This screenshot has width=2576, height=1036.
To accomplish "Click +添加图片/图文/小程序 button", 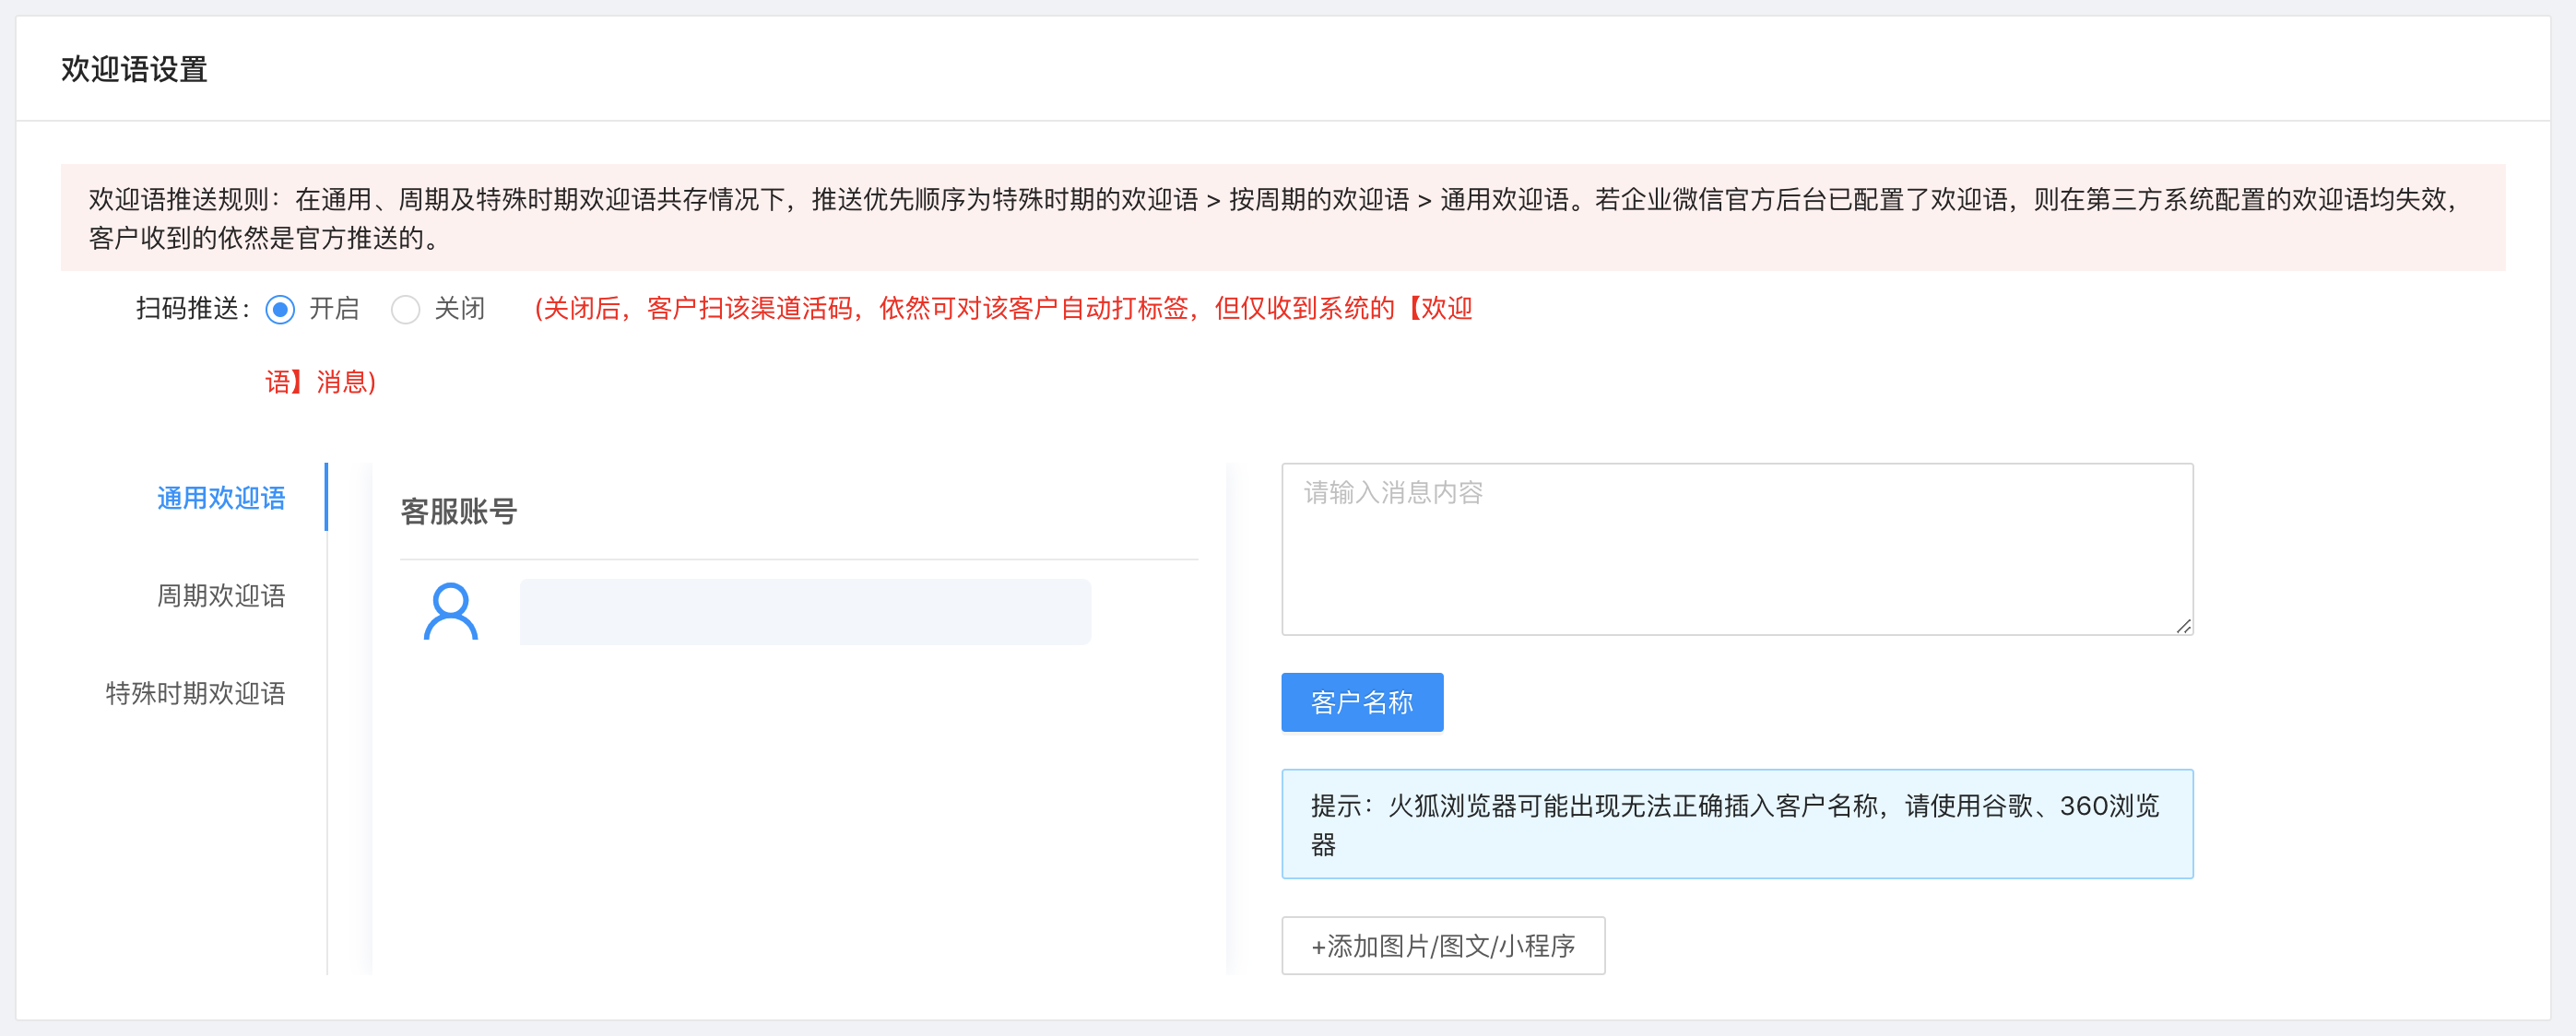I will click(x=1442, y=945).
